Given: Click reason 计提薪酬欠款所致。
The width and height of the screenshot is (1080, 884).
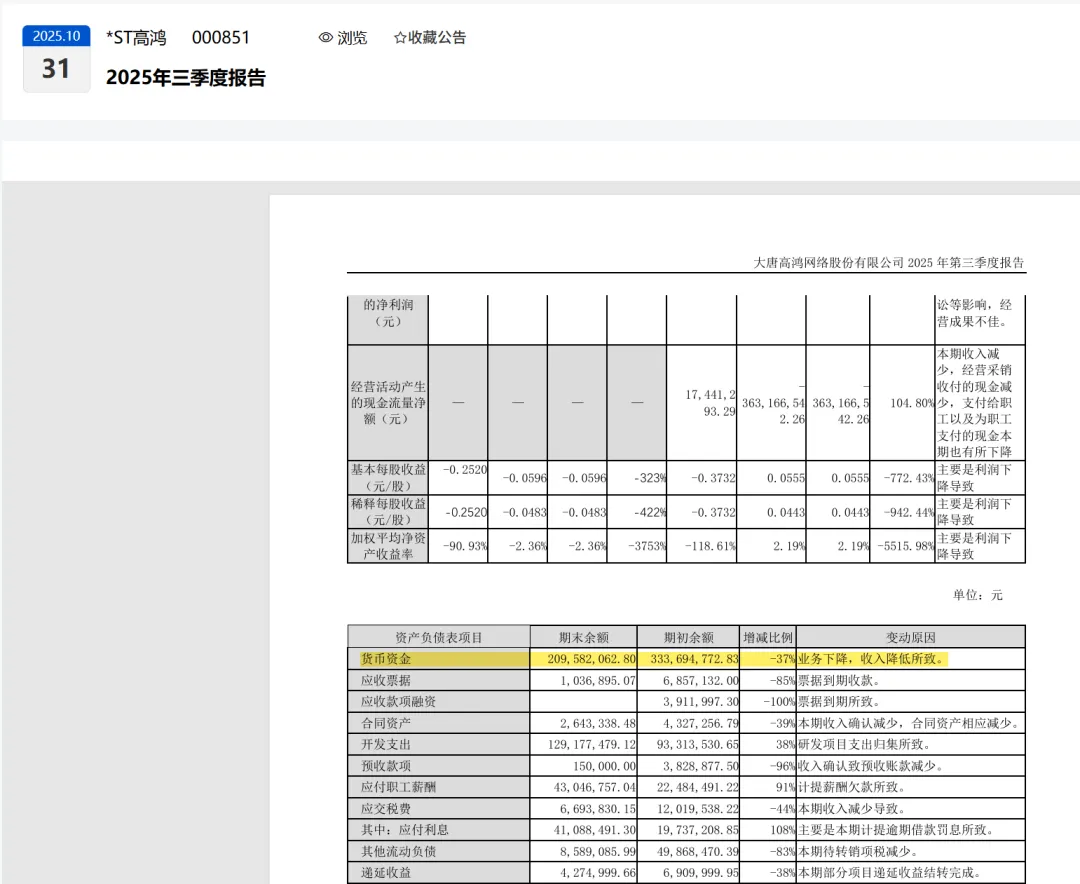Looking at the screenshot, I should 853,787.
